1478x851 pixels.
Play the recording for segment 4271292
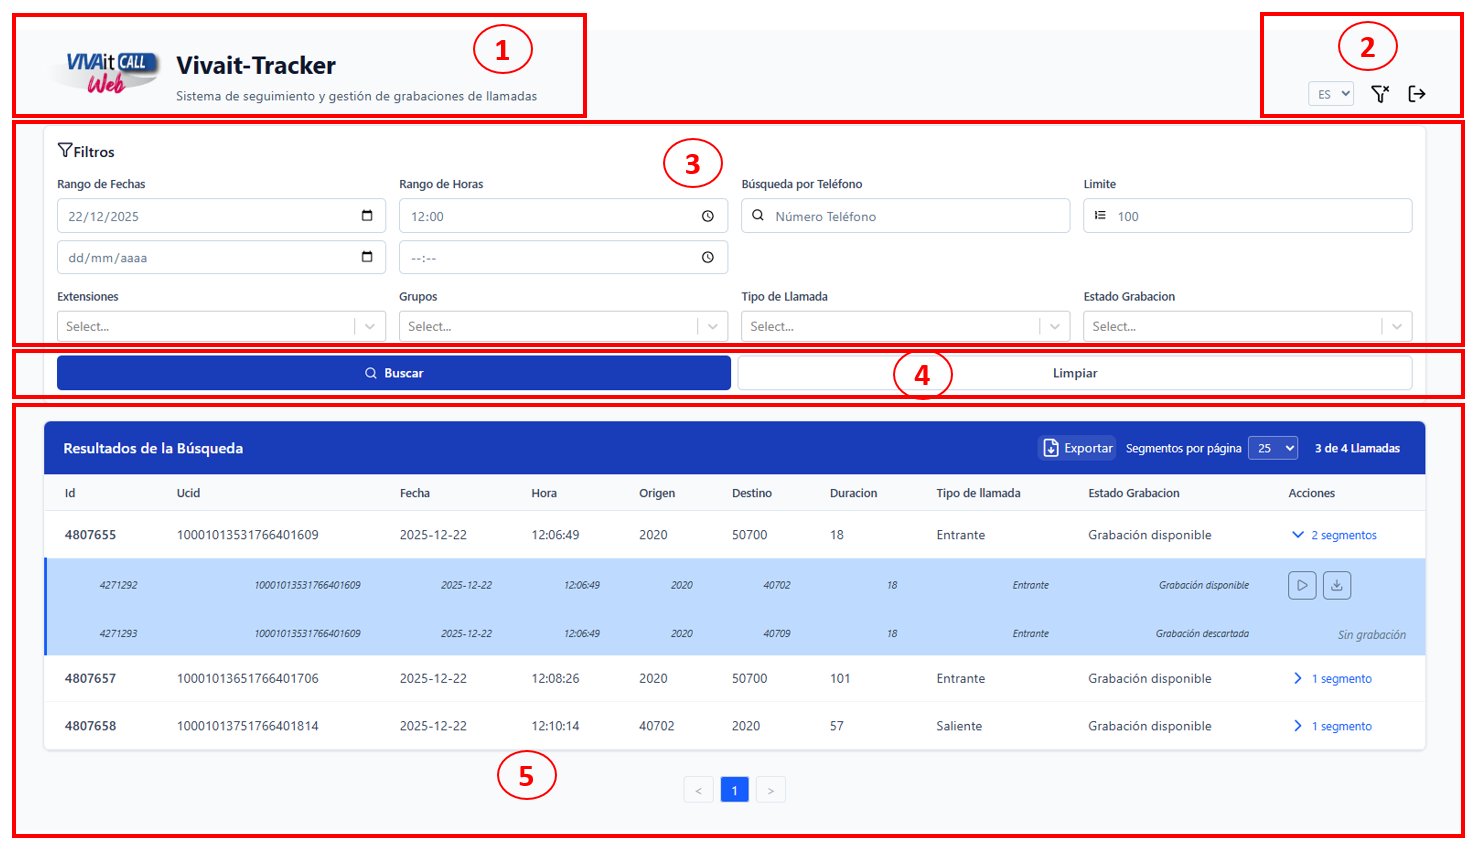[1302, 585]
